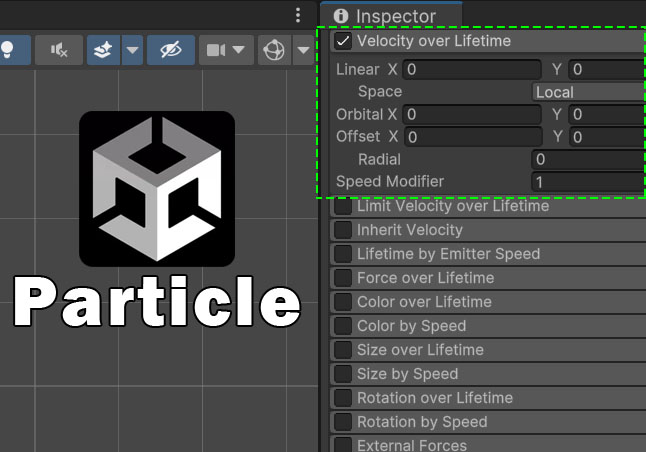Click the Unity logo image
The height and width of the screenshot is (452, 646).
[x=157, y=189]
